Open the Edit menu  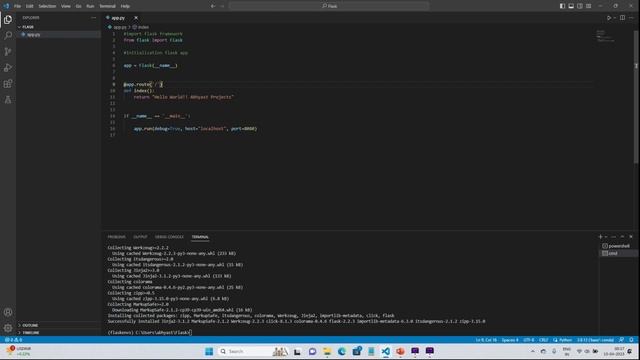[29, 6]
